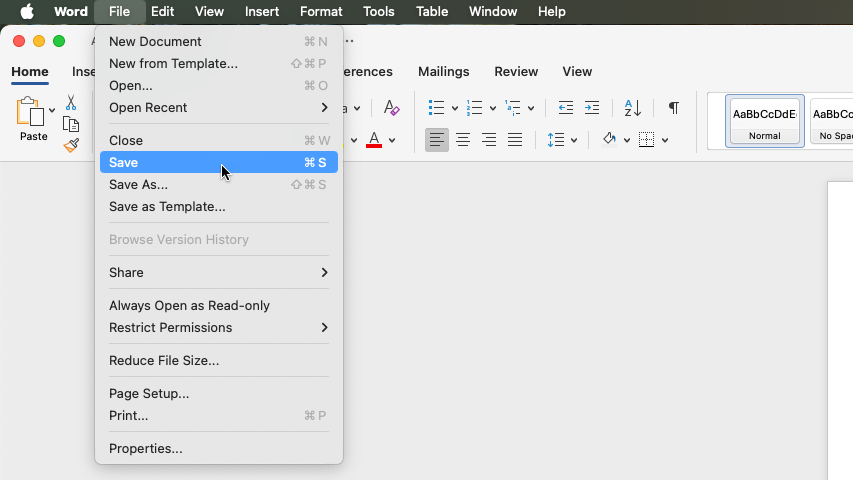Choose Reduce File Size... menu item

[219, 360]
